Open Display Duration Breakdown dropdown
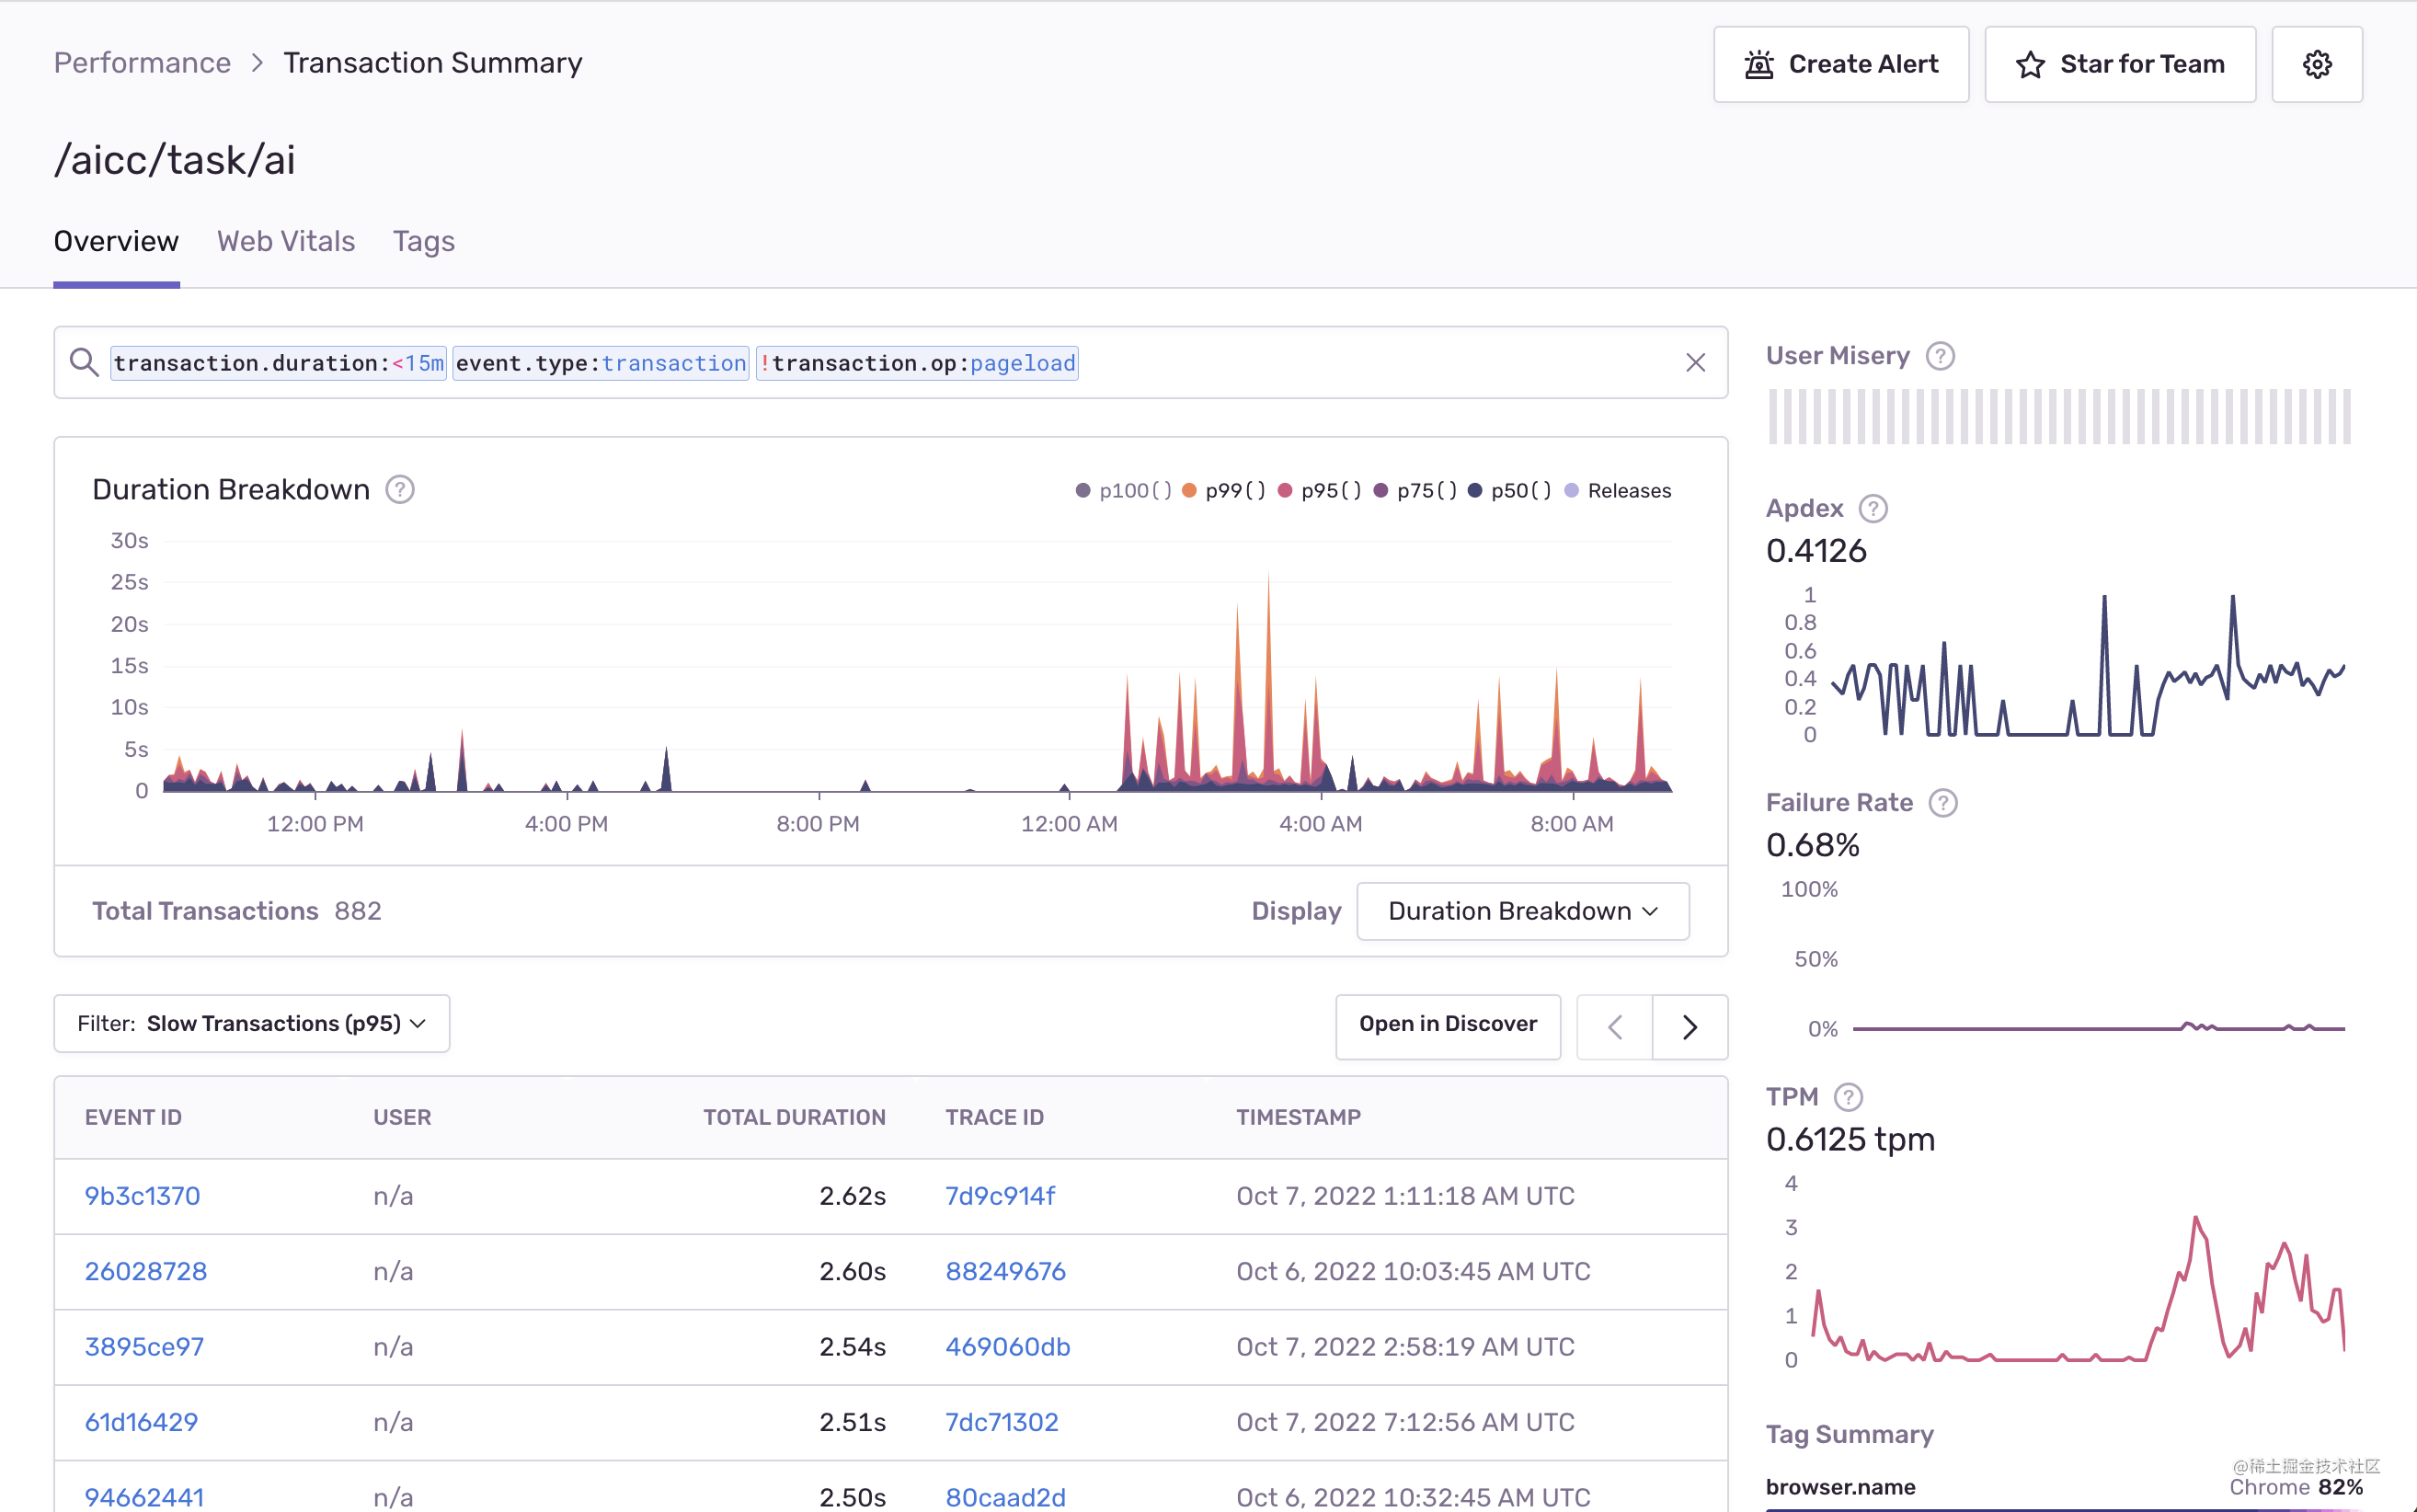The width and height of the screenshot is (2417, 1512). [1522, 910]
